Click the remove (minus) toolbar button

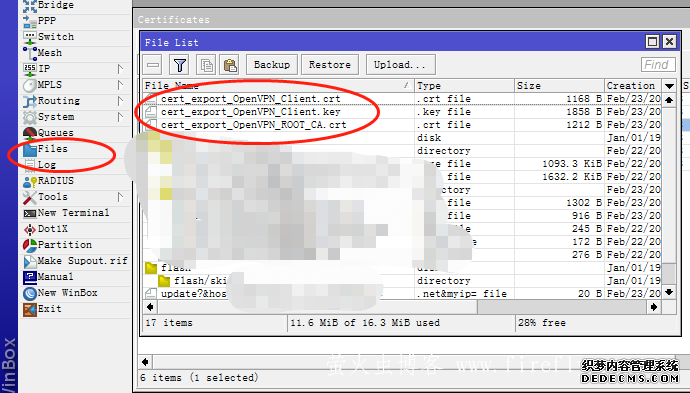pos(153,65)
